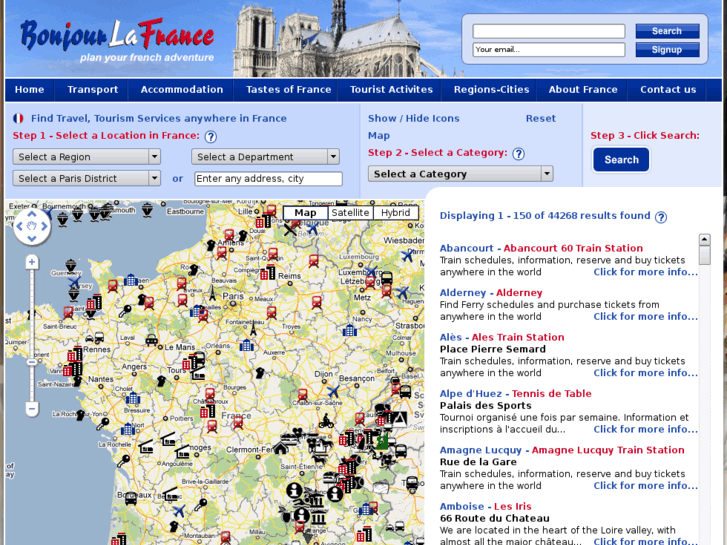Screen dimensions: 727x545
Task: Pan the map right with the east arrow
Action: (x=44, y=226)
